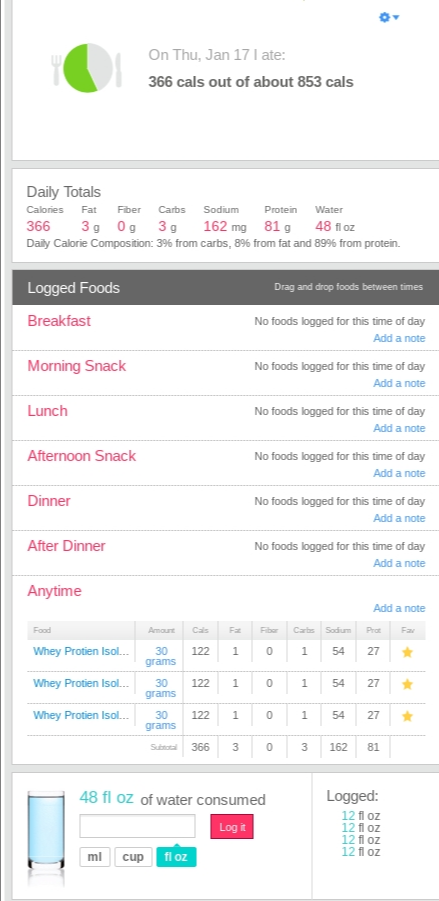Image resolution: width=439 pixels, height=901 pixels.
Task: Toggle favorite star on second whey protein row
Action: tap(407, 684)
